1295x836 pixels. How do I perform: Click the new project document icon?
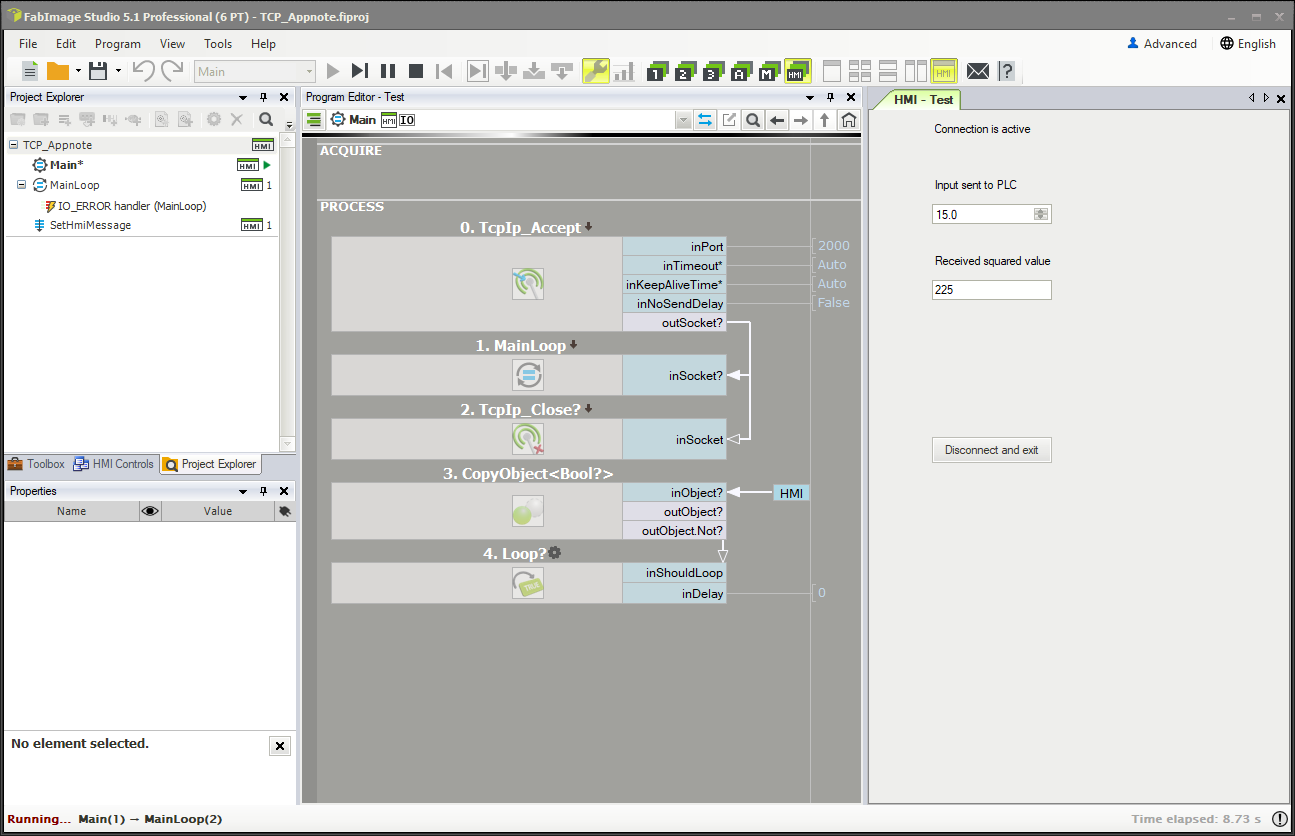pos(30,71)
